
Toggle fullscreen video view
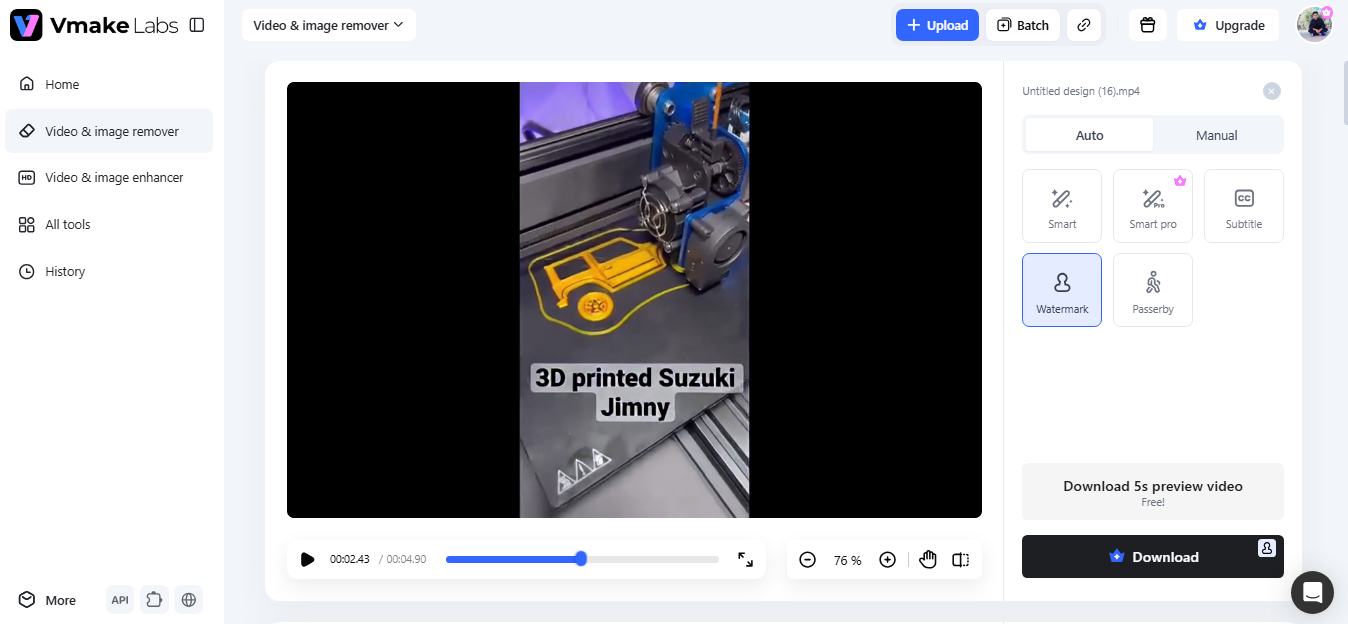pyautogui.click(x=745, y=559)
